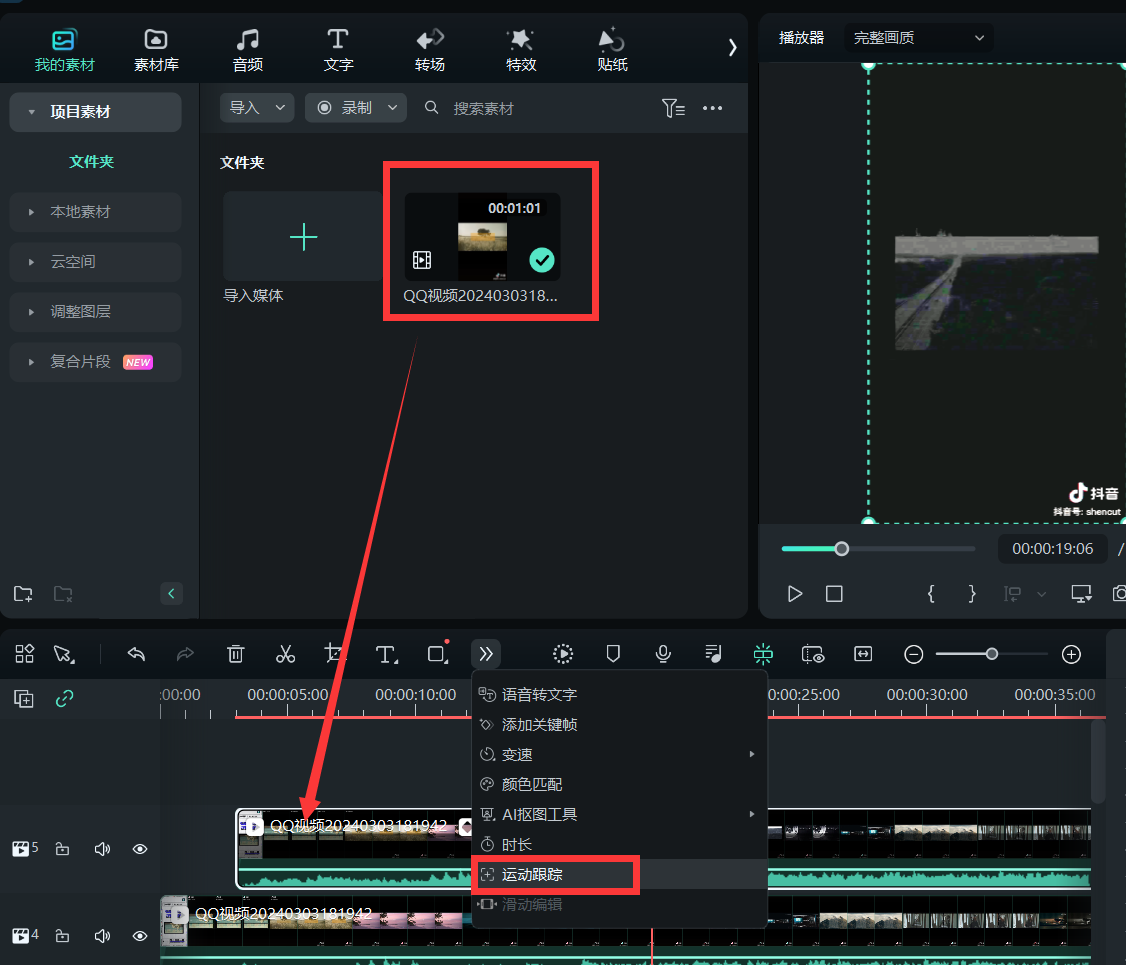The height and width of the screenshot is (965, 1126).
Task: Click the trash delete icon in timeline toolbar
Action: click(236, 654)
